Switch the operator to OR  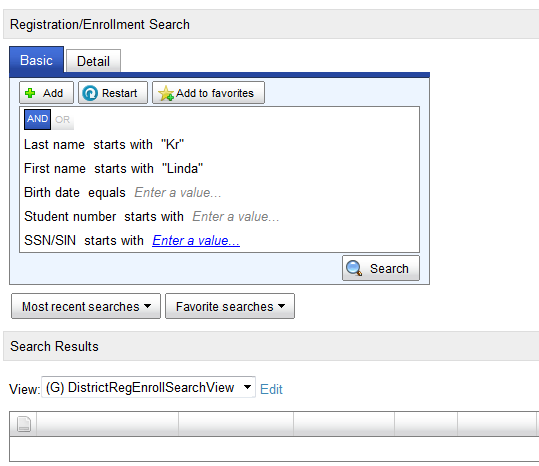(63, 120)
